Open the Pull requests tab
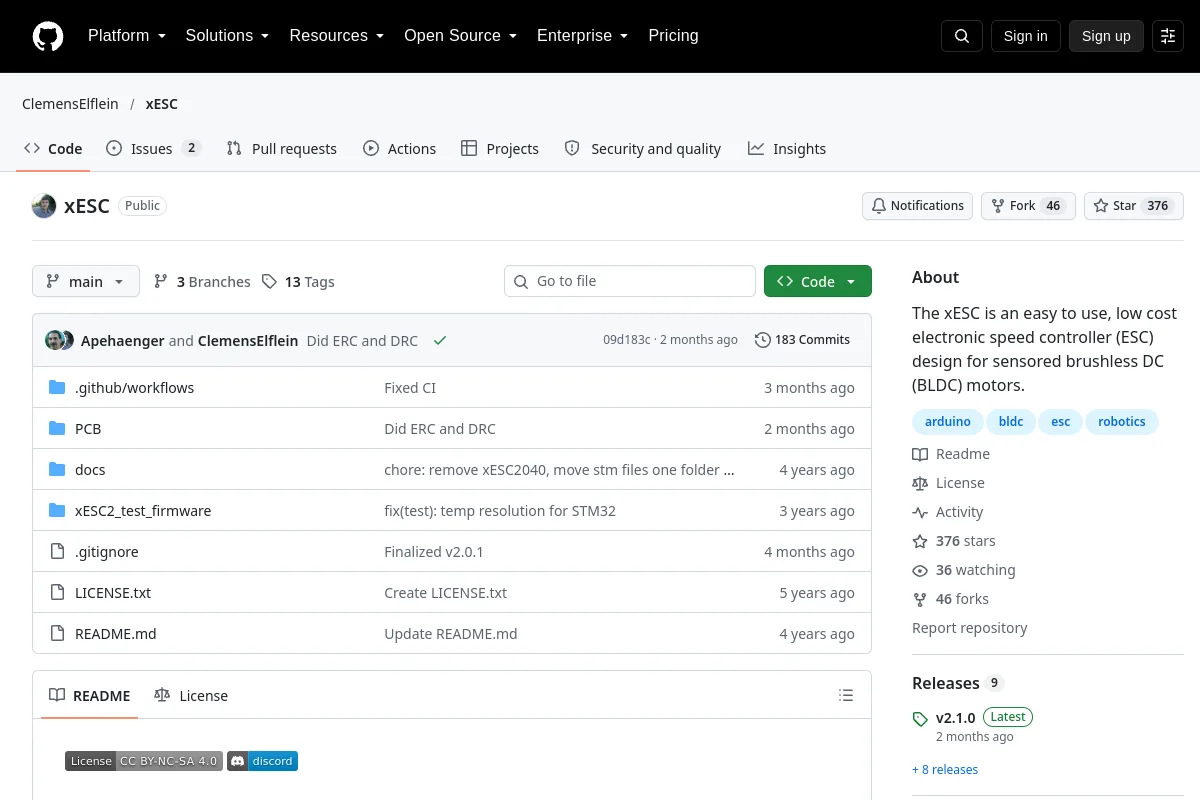This screenshot has width=1200, height=800. (282, 149)
